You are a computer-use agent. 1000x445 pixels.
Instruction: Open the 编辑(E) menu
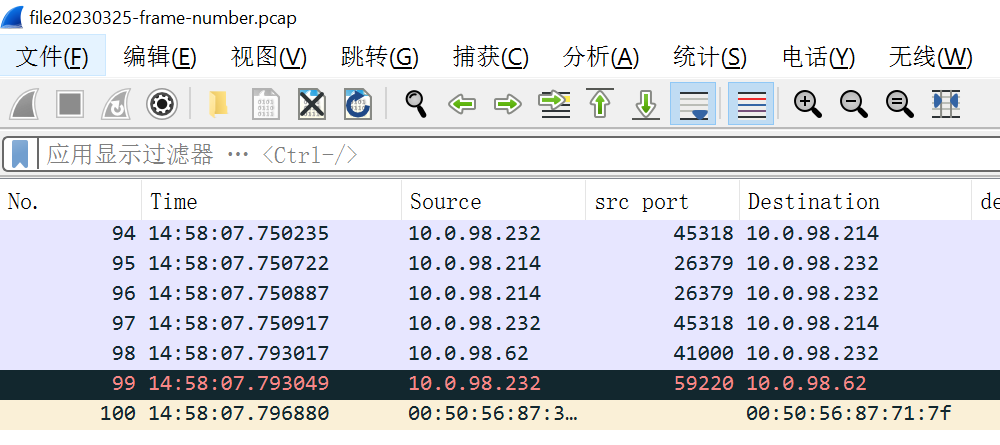pos(159,57)
